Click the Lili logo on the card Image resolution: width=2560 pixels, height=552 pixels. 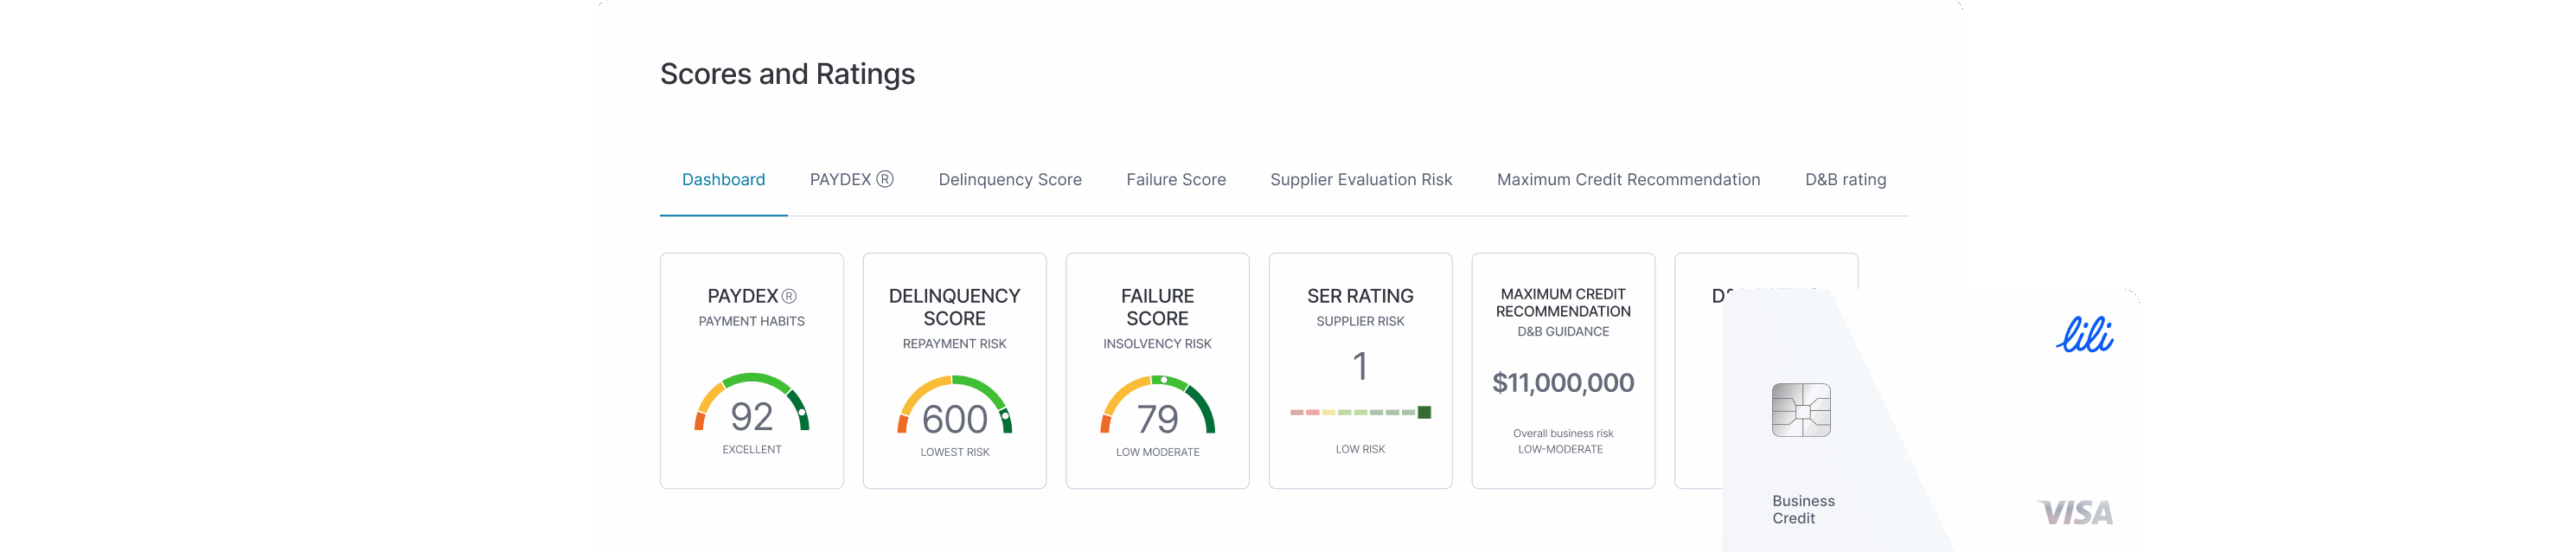pyautogui.click(x=2085, y=335)
